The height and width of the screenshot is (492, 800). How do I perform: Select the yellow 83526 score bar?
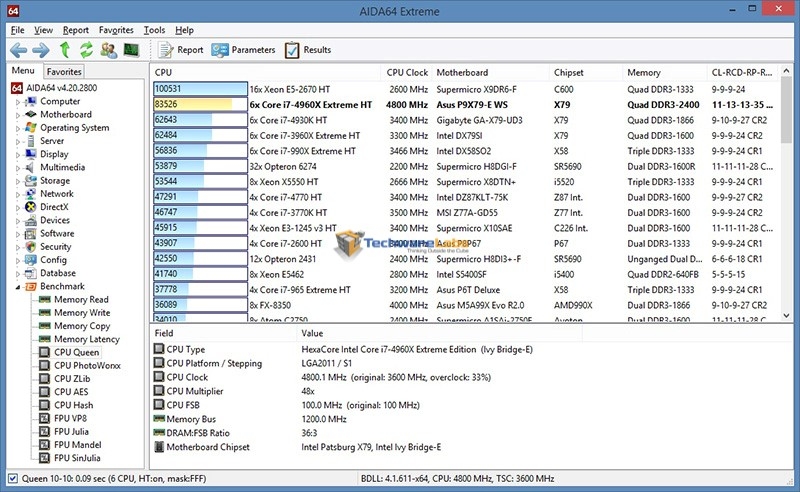pyautogui.click(x=201, y=105)
